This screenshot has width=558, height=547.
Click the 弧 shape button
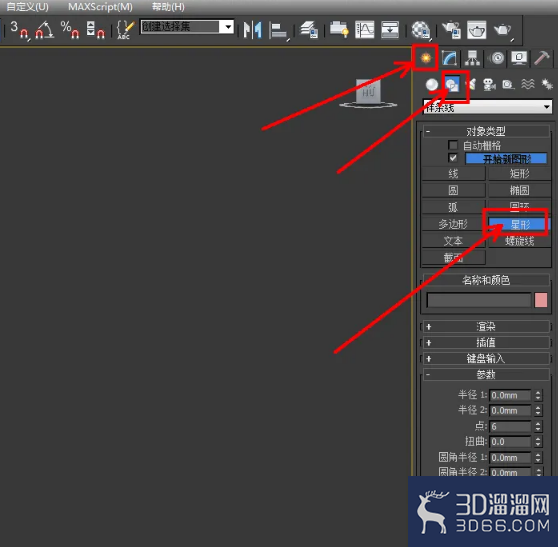coord(453,207)
